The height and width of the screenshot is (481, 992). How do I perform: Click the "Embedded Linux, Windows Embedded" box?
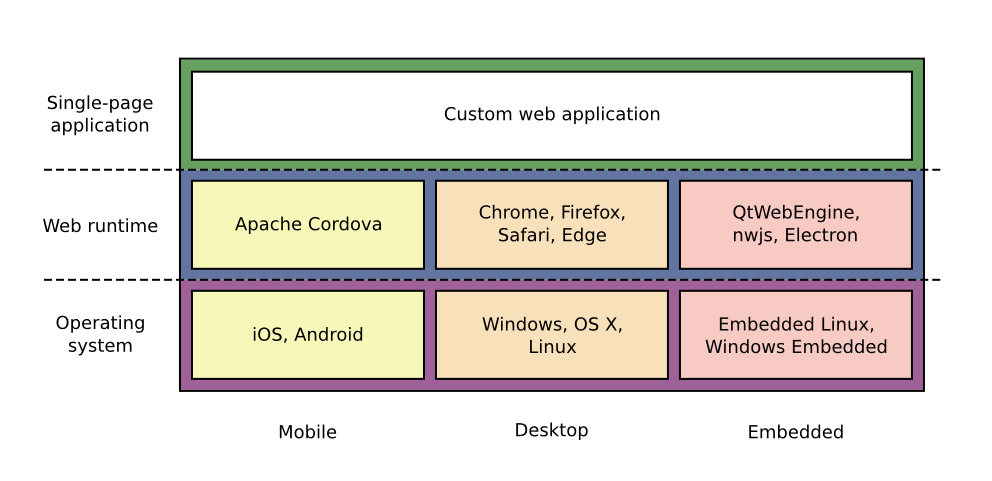(796, 335)
